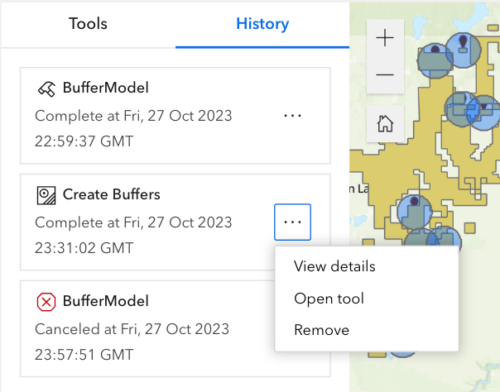Choose Open tool from the menu
Viewport: 500px width, 392px height.
329,298
